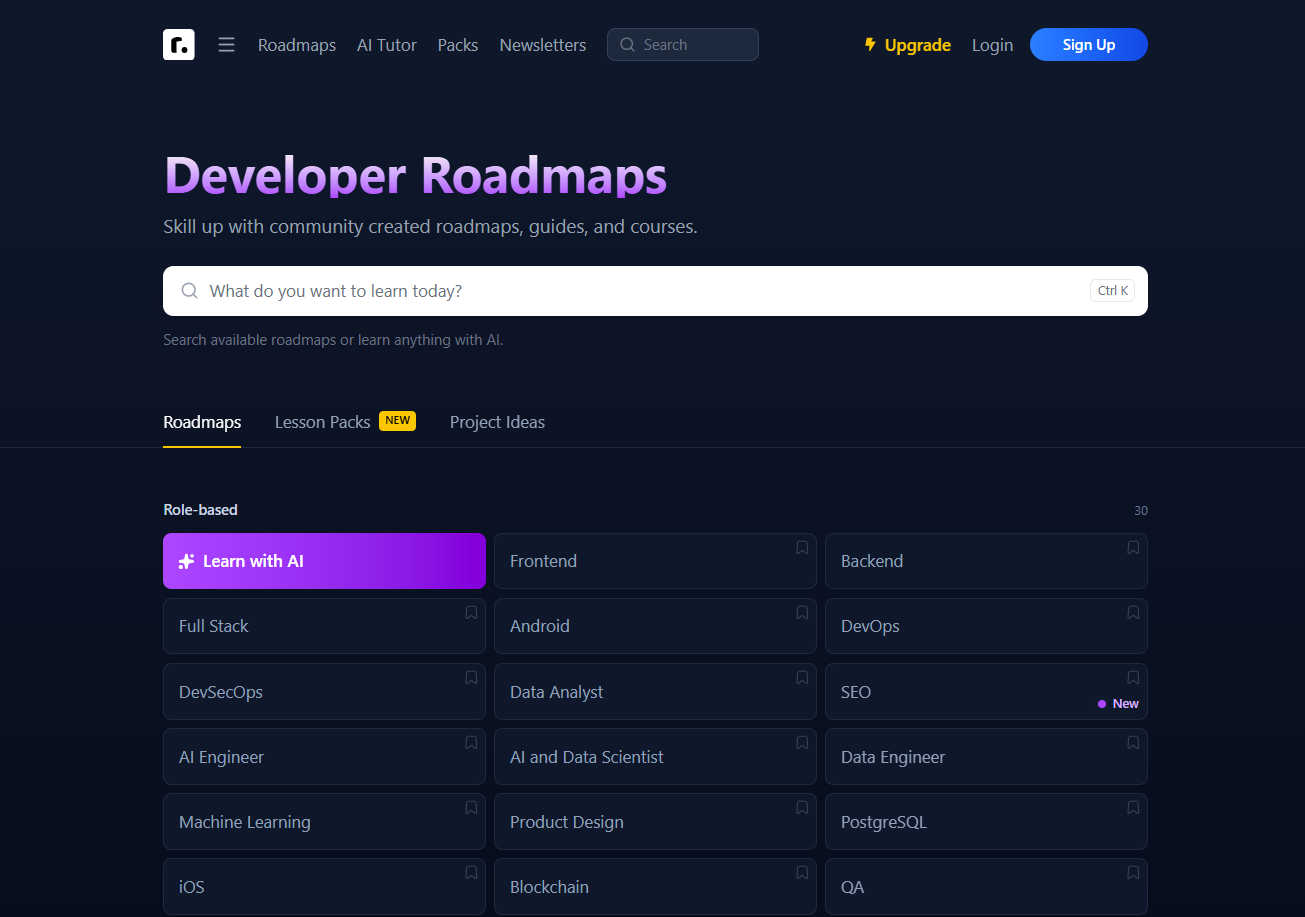Click bookmark icon on QA card
1305x917 pixels.
tap(1133, 873)
